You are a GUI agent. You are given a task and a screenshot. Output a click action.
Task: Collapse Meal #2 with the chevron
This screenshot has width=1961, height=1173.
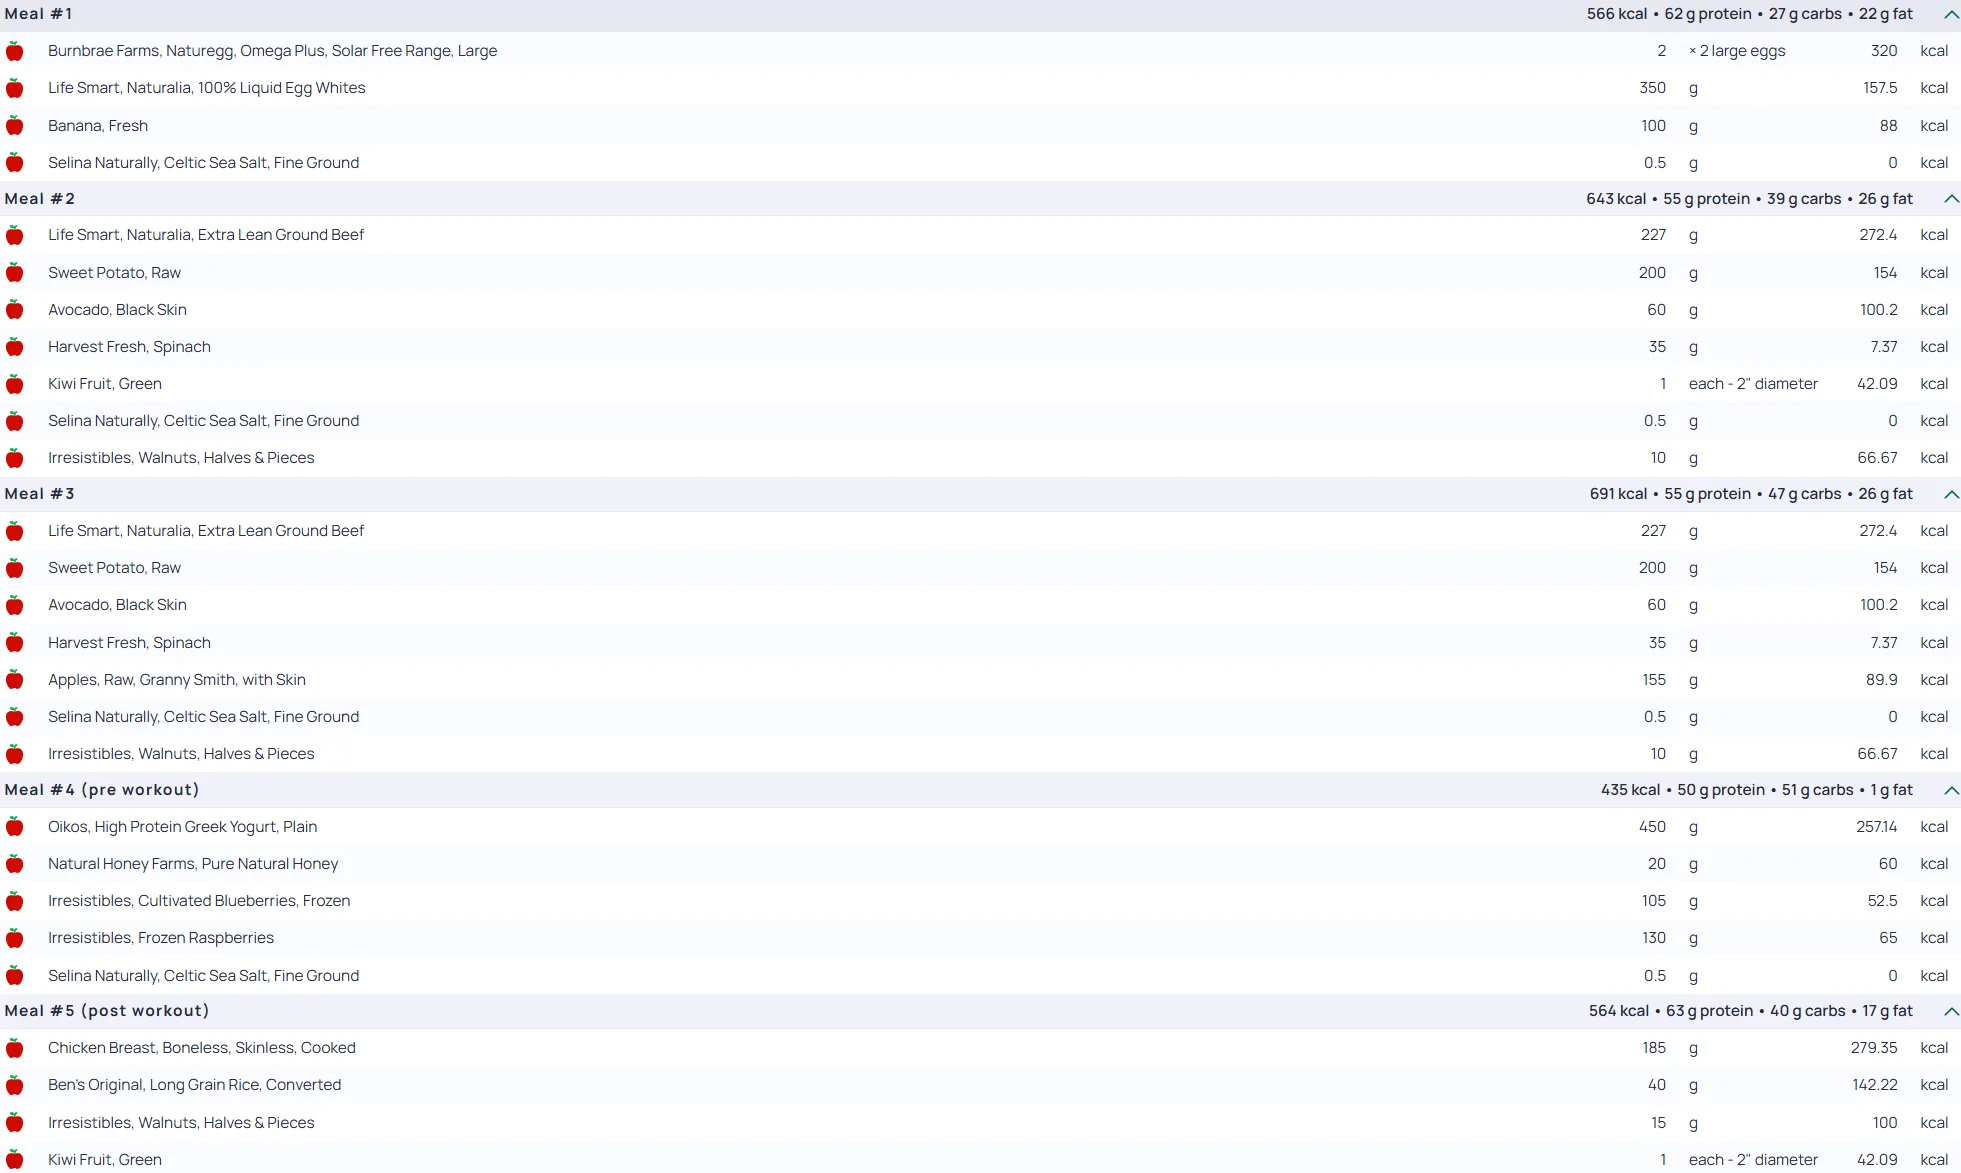coord(1951,199)
